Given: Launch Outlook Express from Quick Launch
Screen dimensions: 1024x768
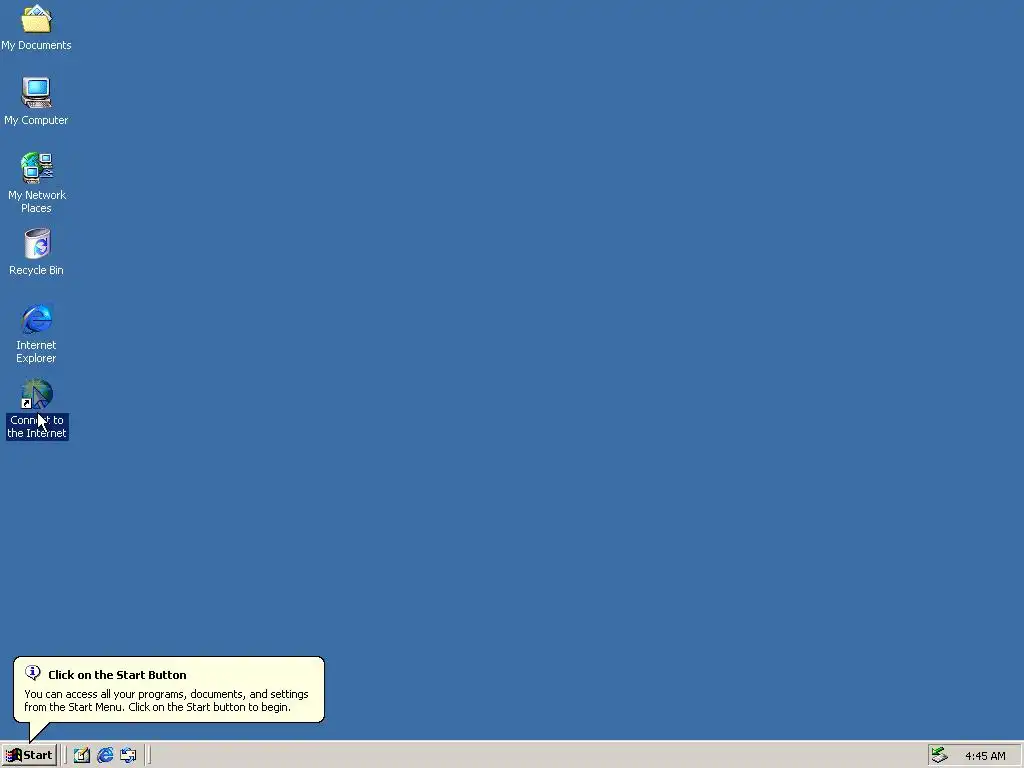Looking at the screenshot, I should pos(128,755).
